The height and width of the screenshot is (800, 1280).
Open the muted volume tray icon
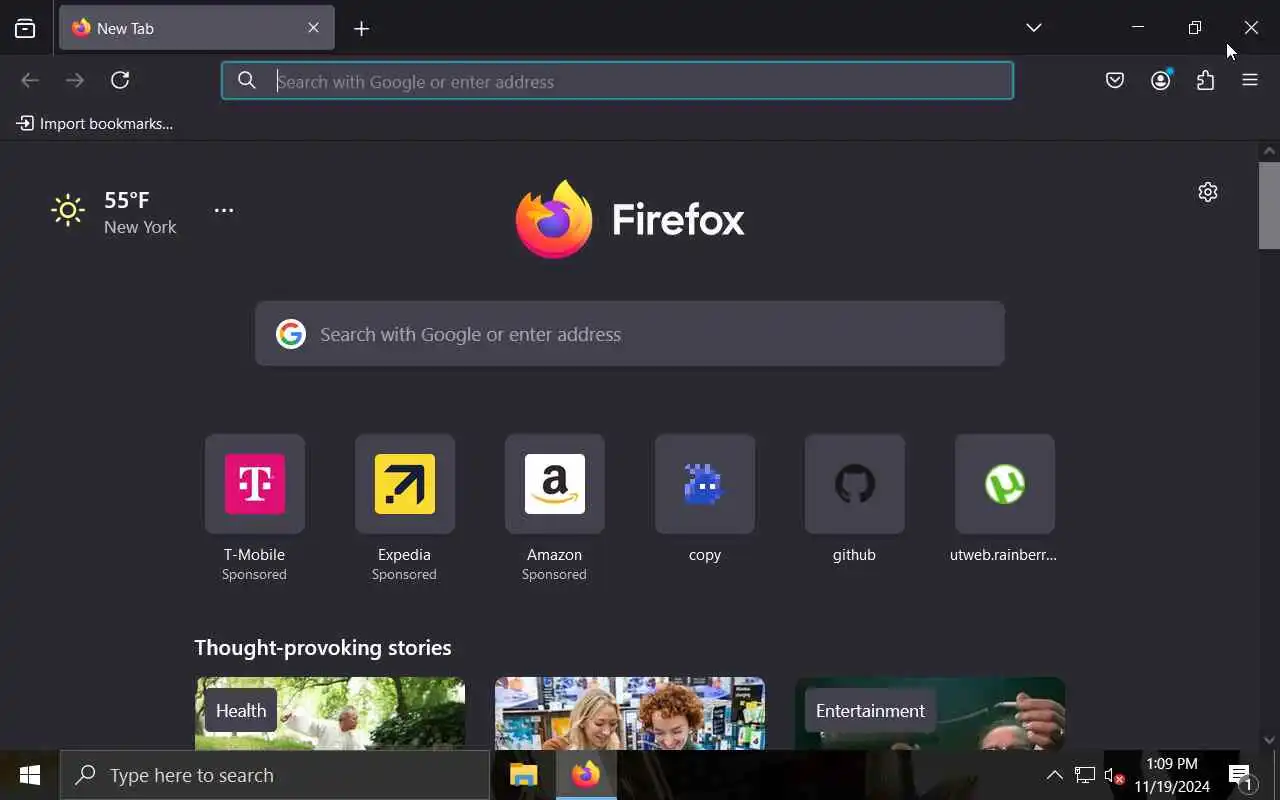click(1114, 775)
